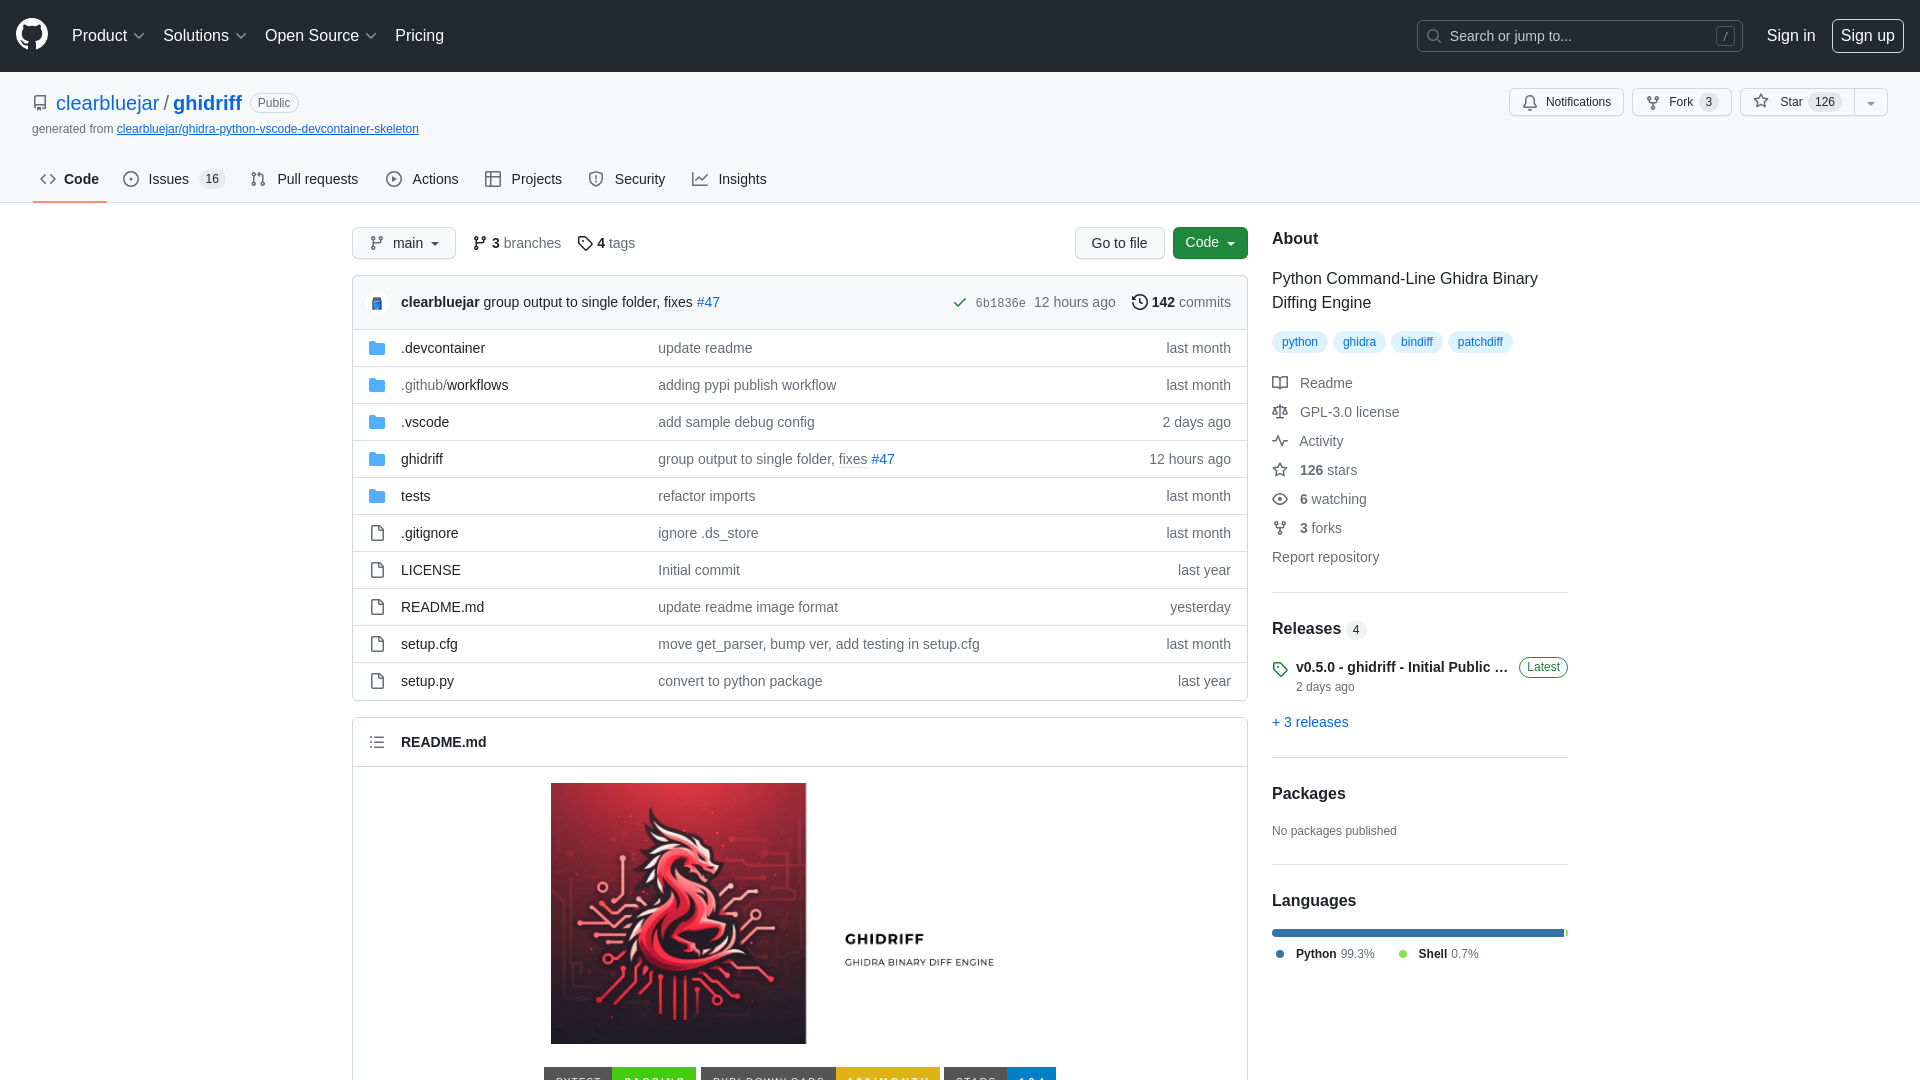Click the + 3 releases link
This screenshot has width=1920, height=1080.
[x=1309, y=721]
